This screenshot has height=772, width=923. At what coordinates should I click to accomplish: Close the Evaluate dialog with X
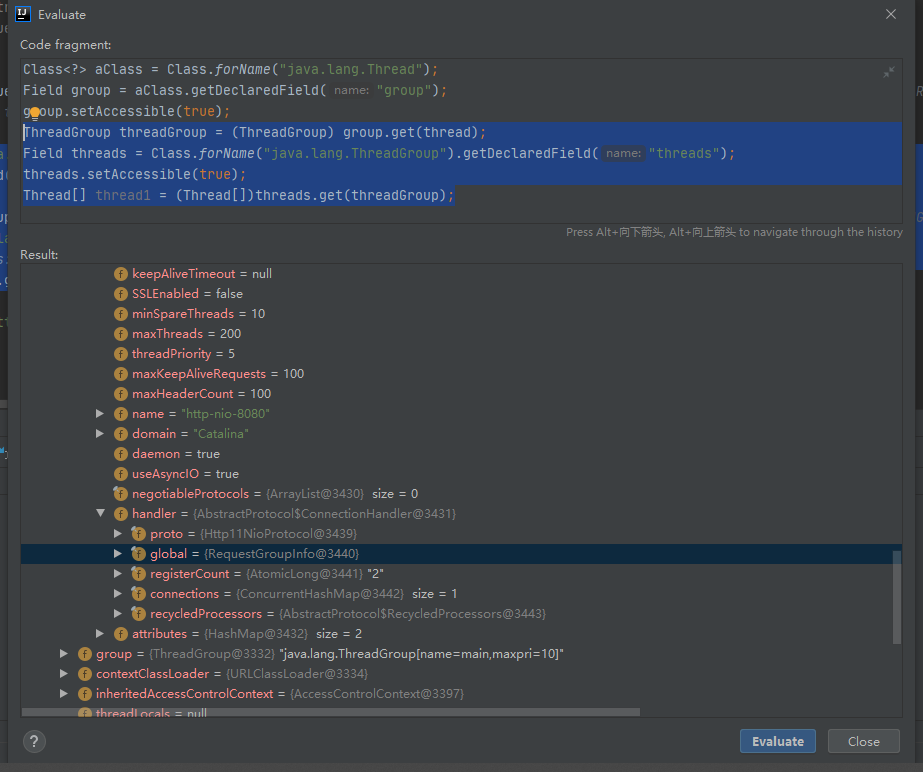click(x=891, y=14)
